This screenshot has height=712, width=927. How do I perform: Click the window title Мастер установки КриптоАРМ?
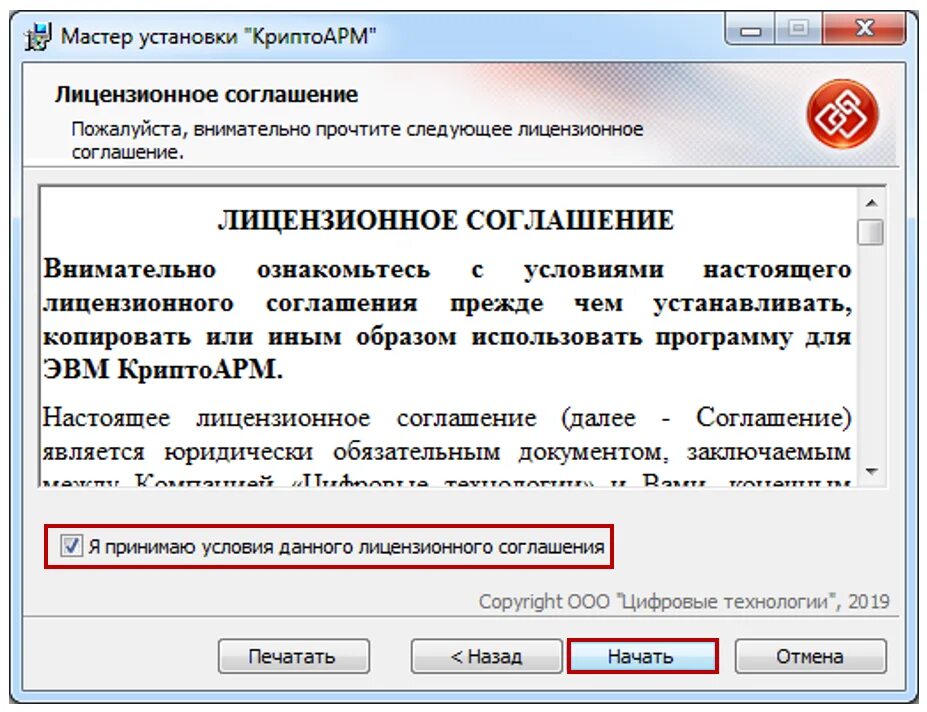[218, 37]
